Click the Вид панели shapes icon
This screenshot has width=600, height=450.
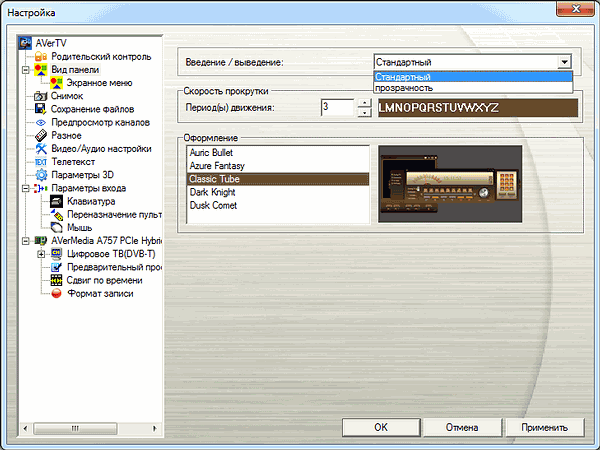(x=41, y=70)
